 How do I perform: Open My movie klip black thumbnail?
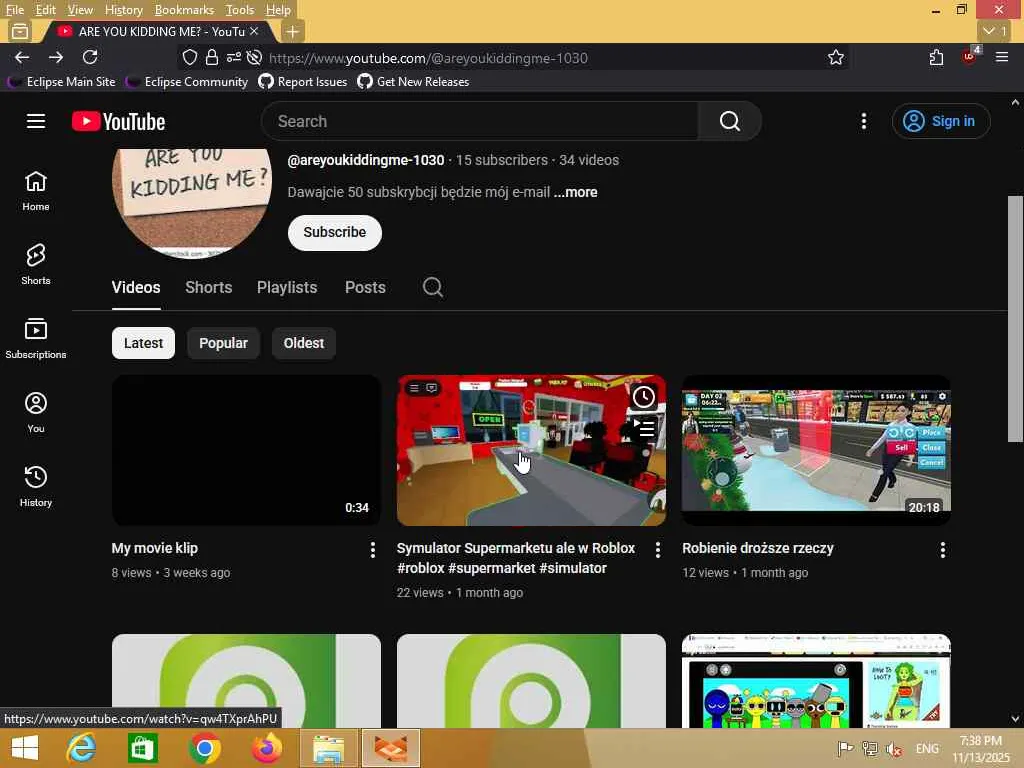click(246, 450)
